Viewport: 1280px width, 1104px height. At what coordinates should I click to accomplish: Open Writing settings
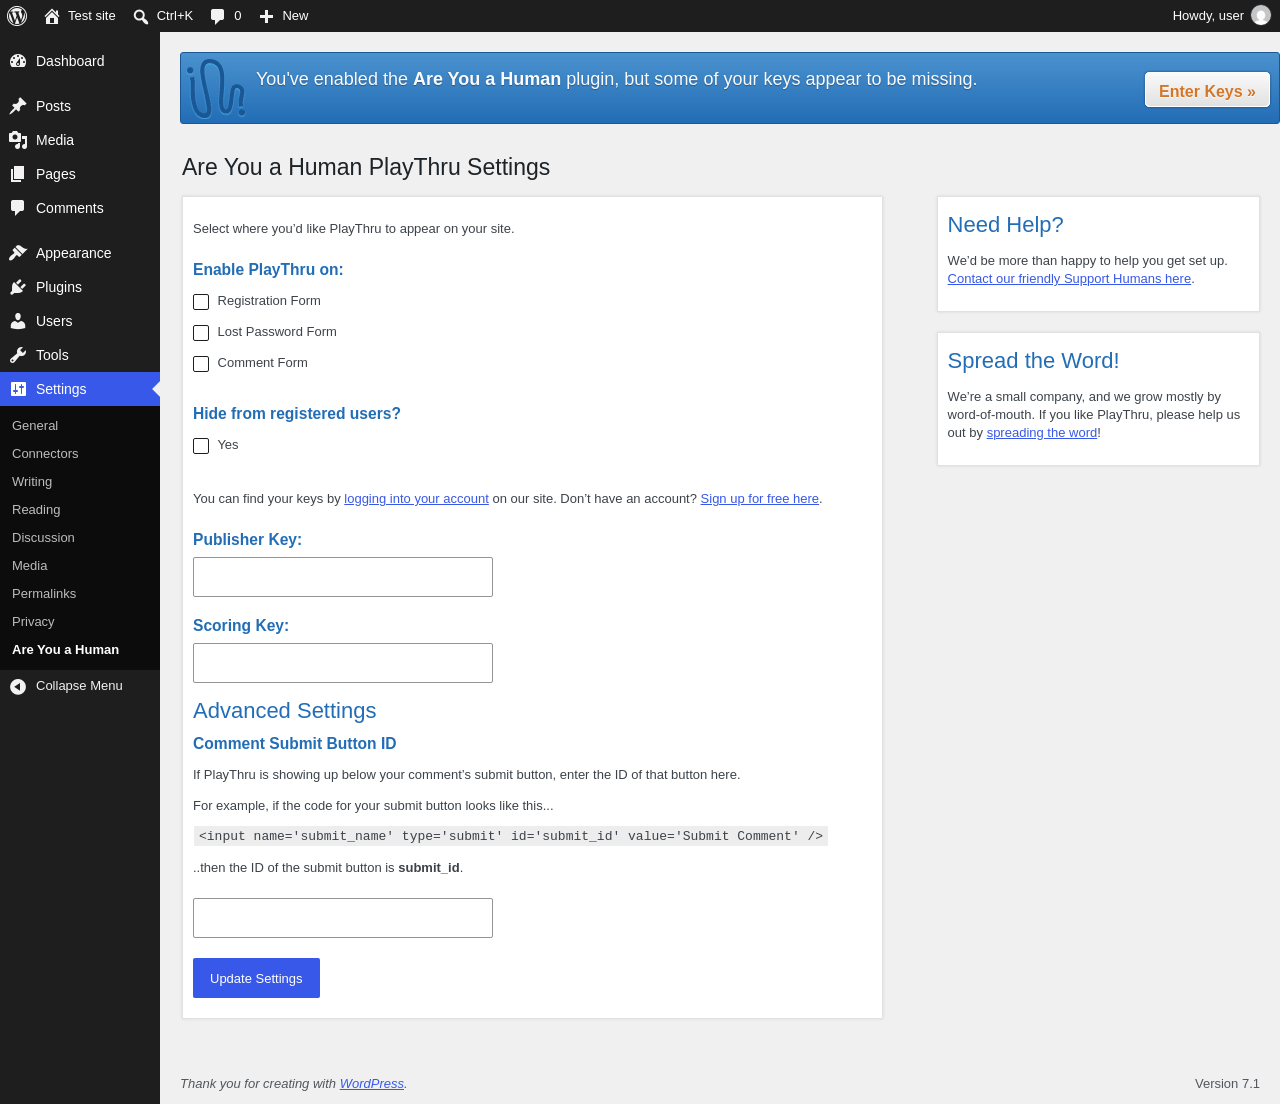pos(32,482)
